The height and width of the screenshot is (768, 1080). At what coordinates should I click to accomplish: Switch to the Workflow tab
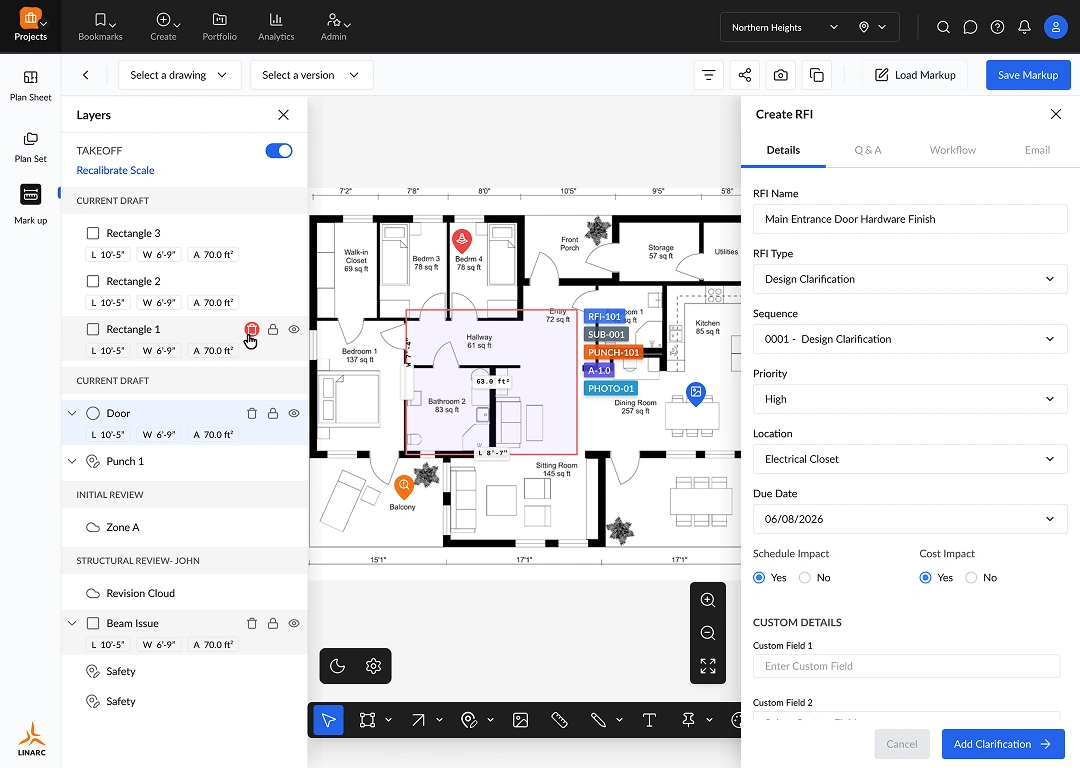[953, 150]
